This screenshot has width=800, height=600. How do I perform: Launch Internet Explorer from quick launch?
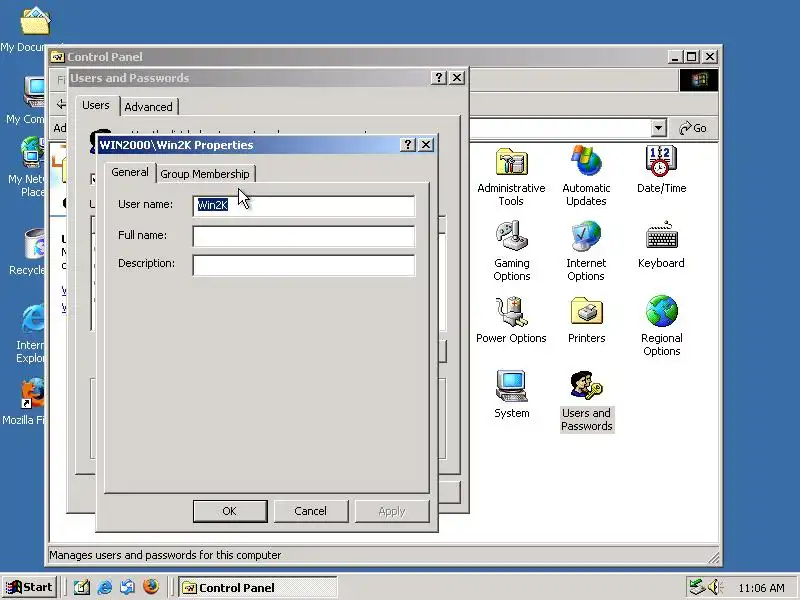(x=105, y=587)
